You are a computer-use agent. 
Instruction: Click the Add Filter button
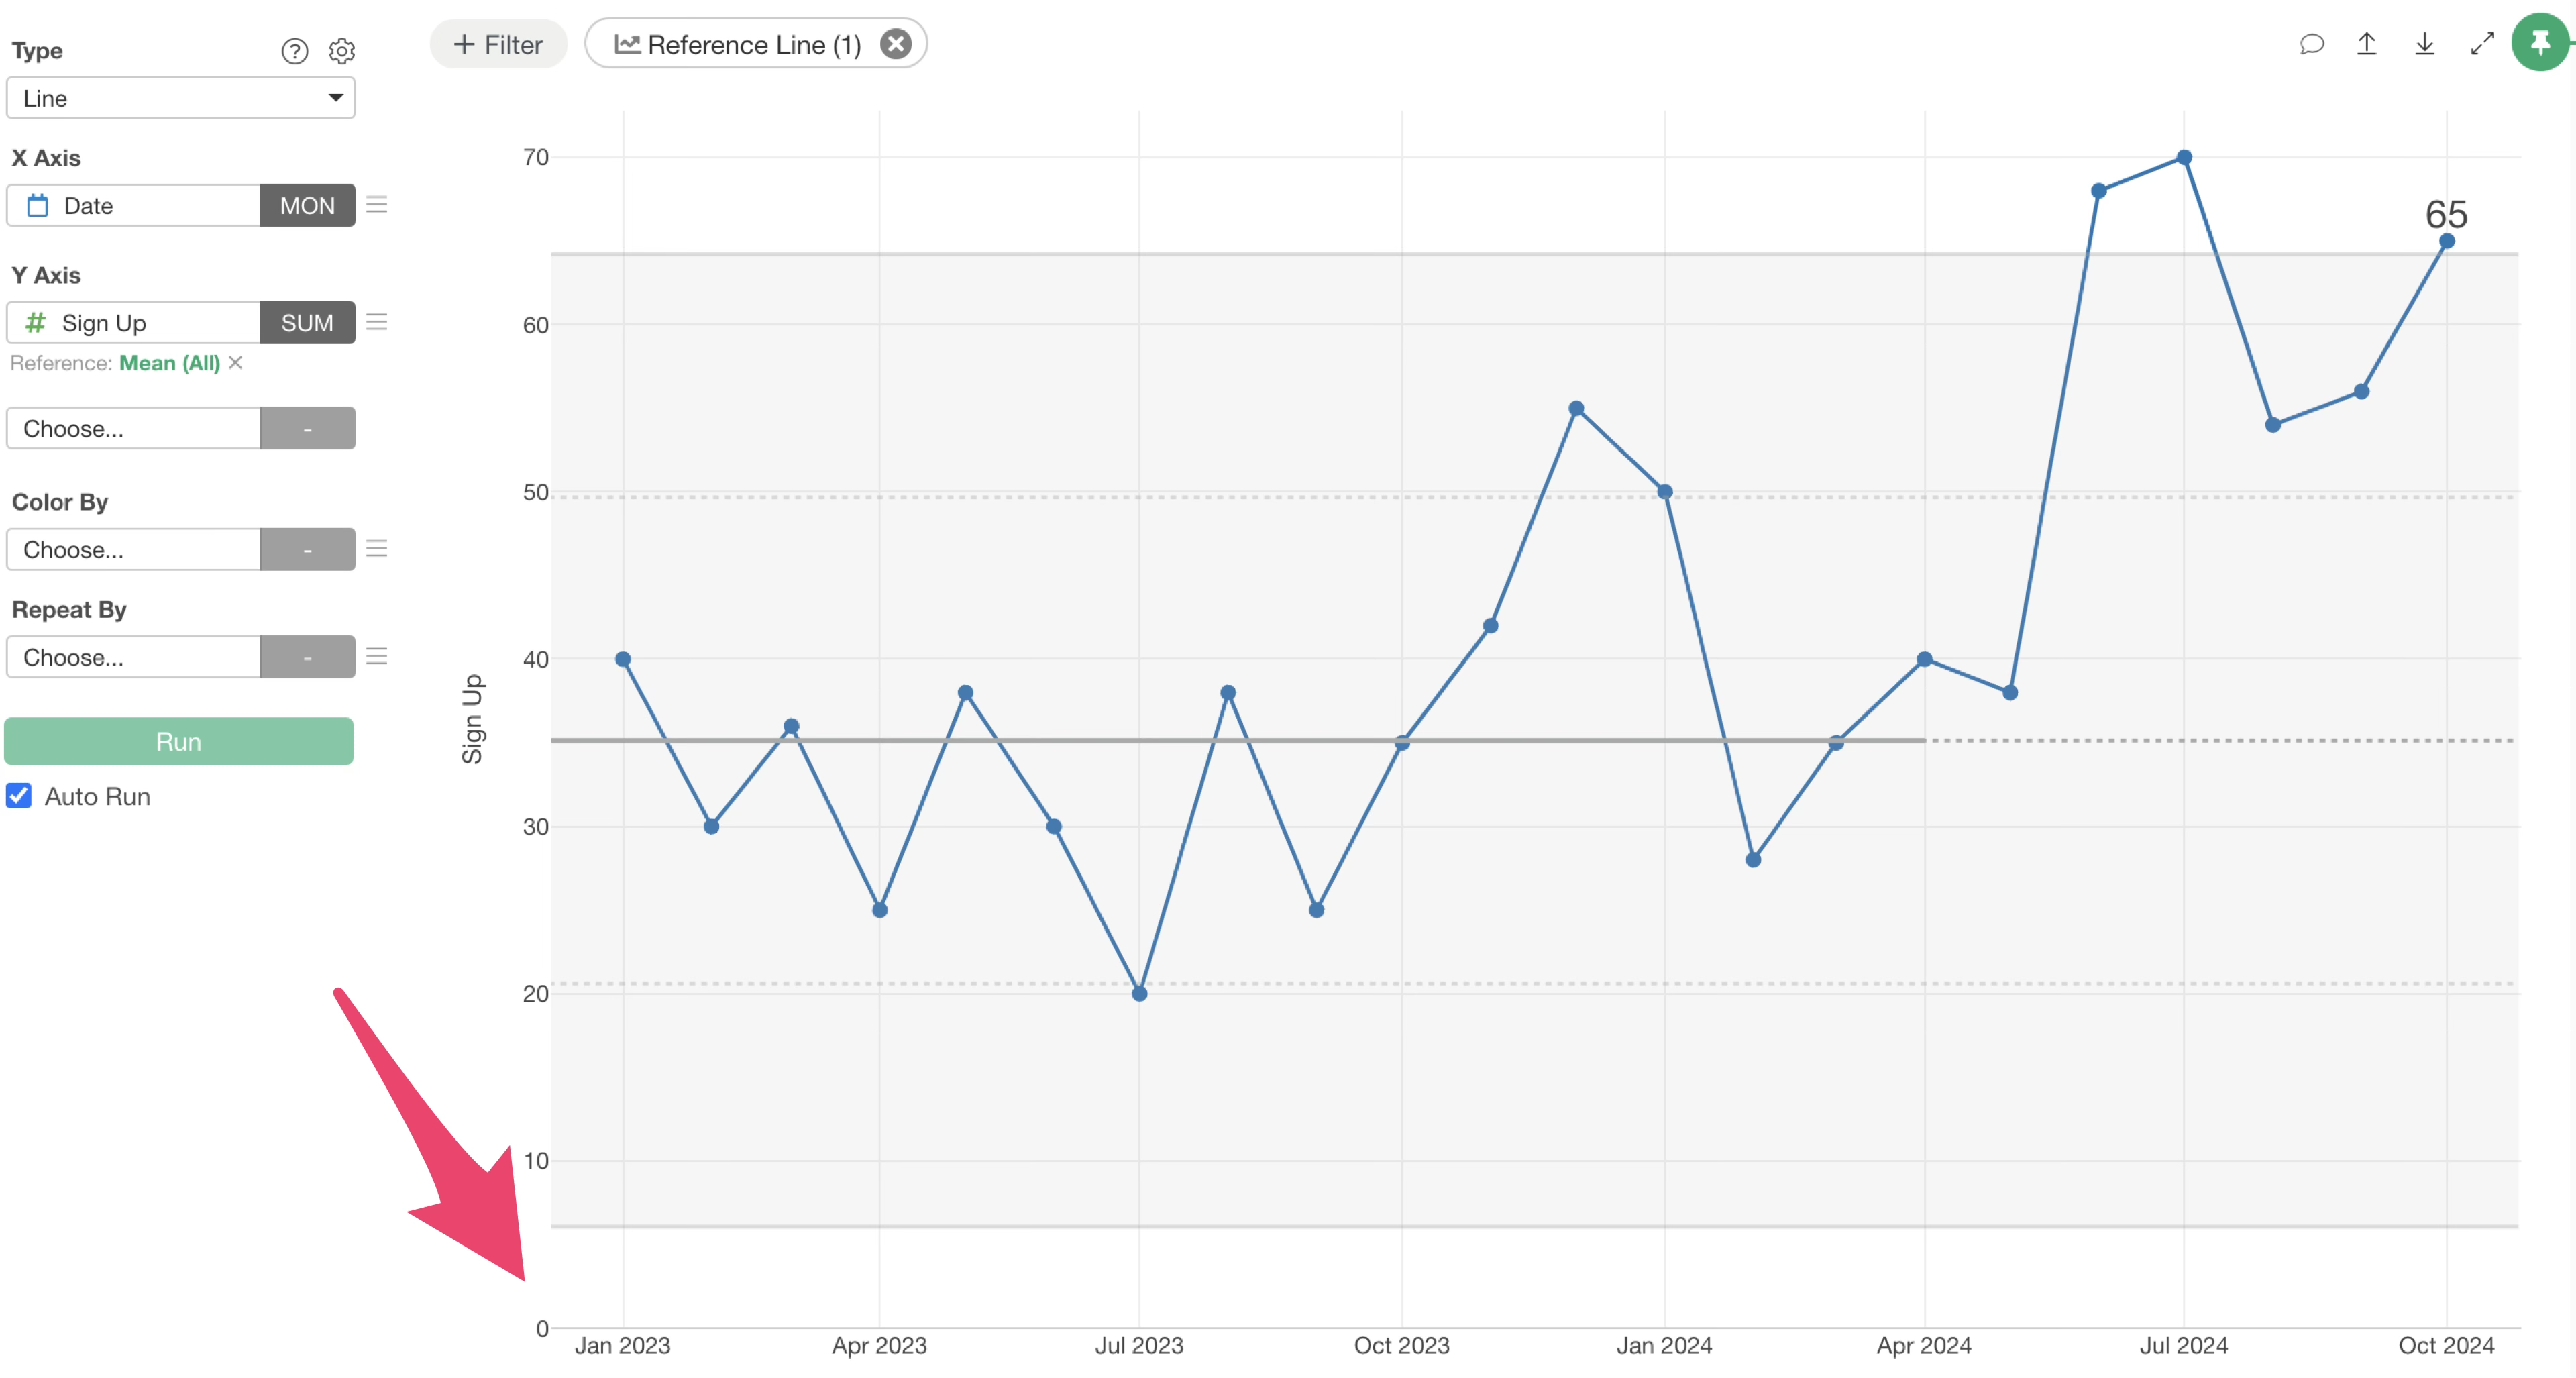coord(498,45)
